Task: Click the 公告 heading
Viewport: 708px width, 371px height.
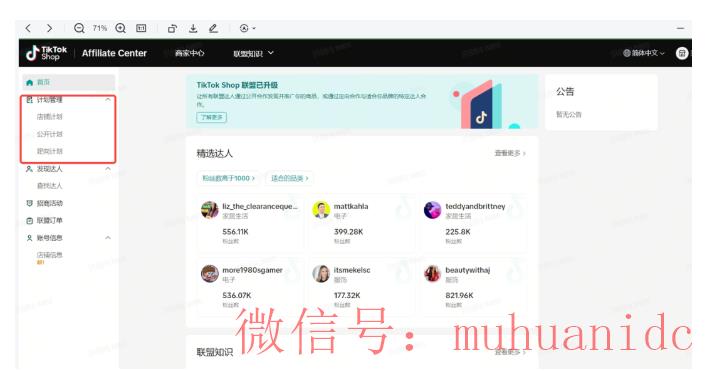Action: [x=565, y=92]
